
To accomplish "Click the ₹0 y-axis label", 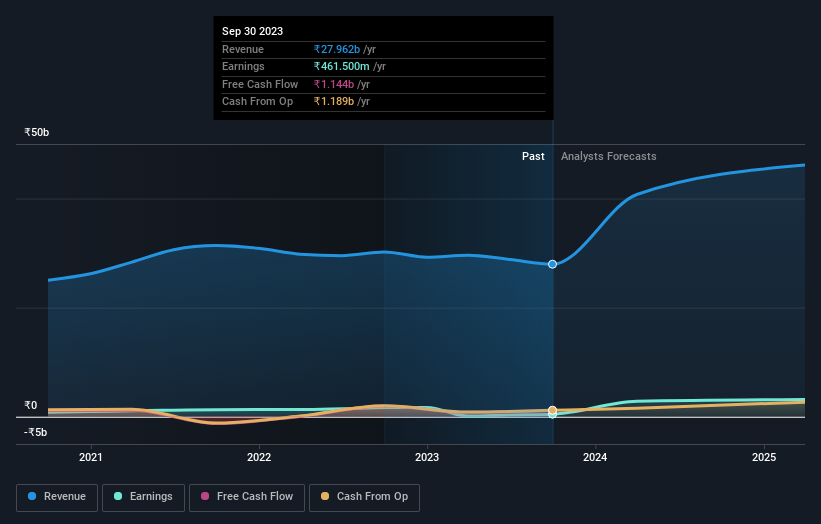I will 30,405.
